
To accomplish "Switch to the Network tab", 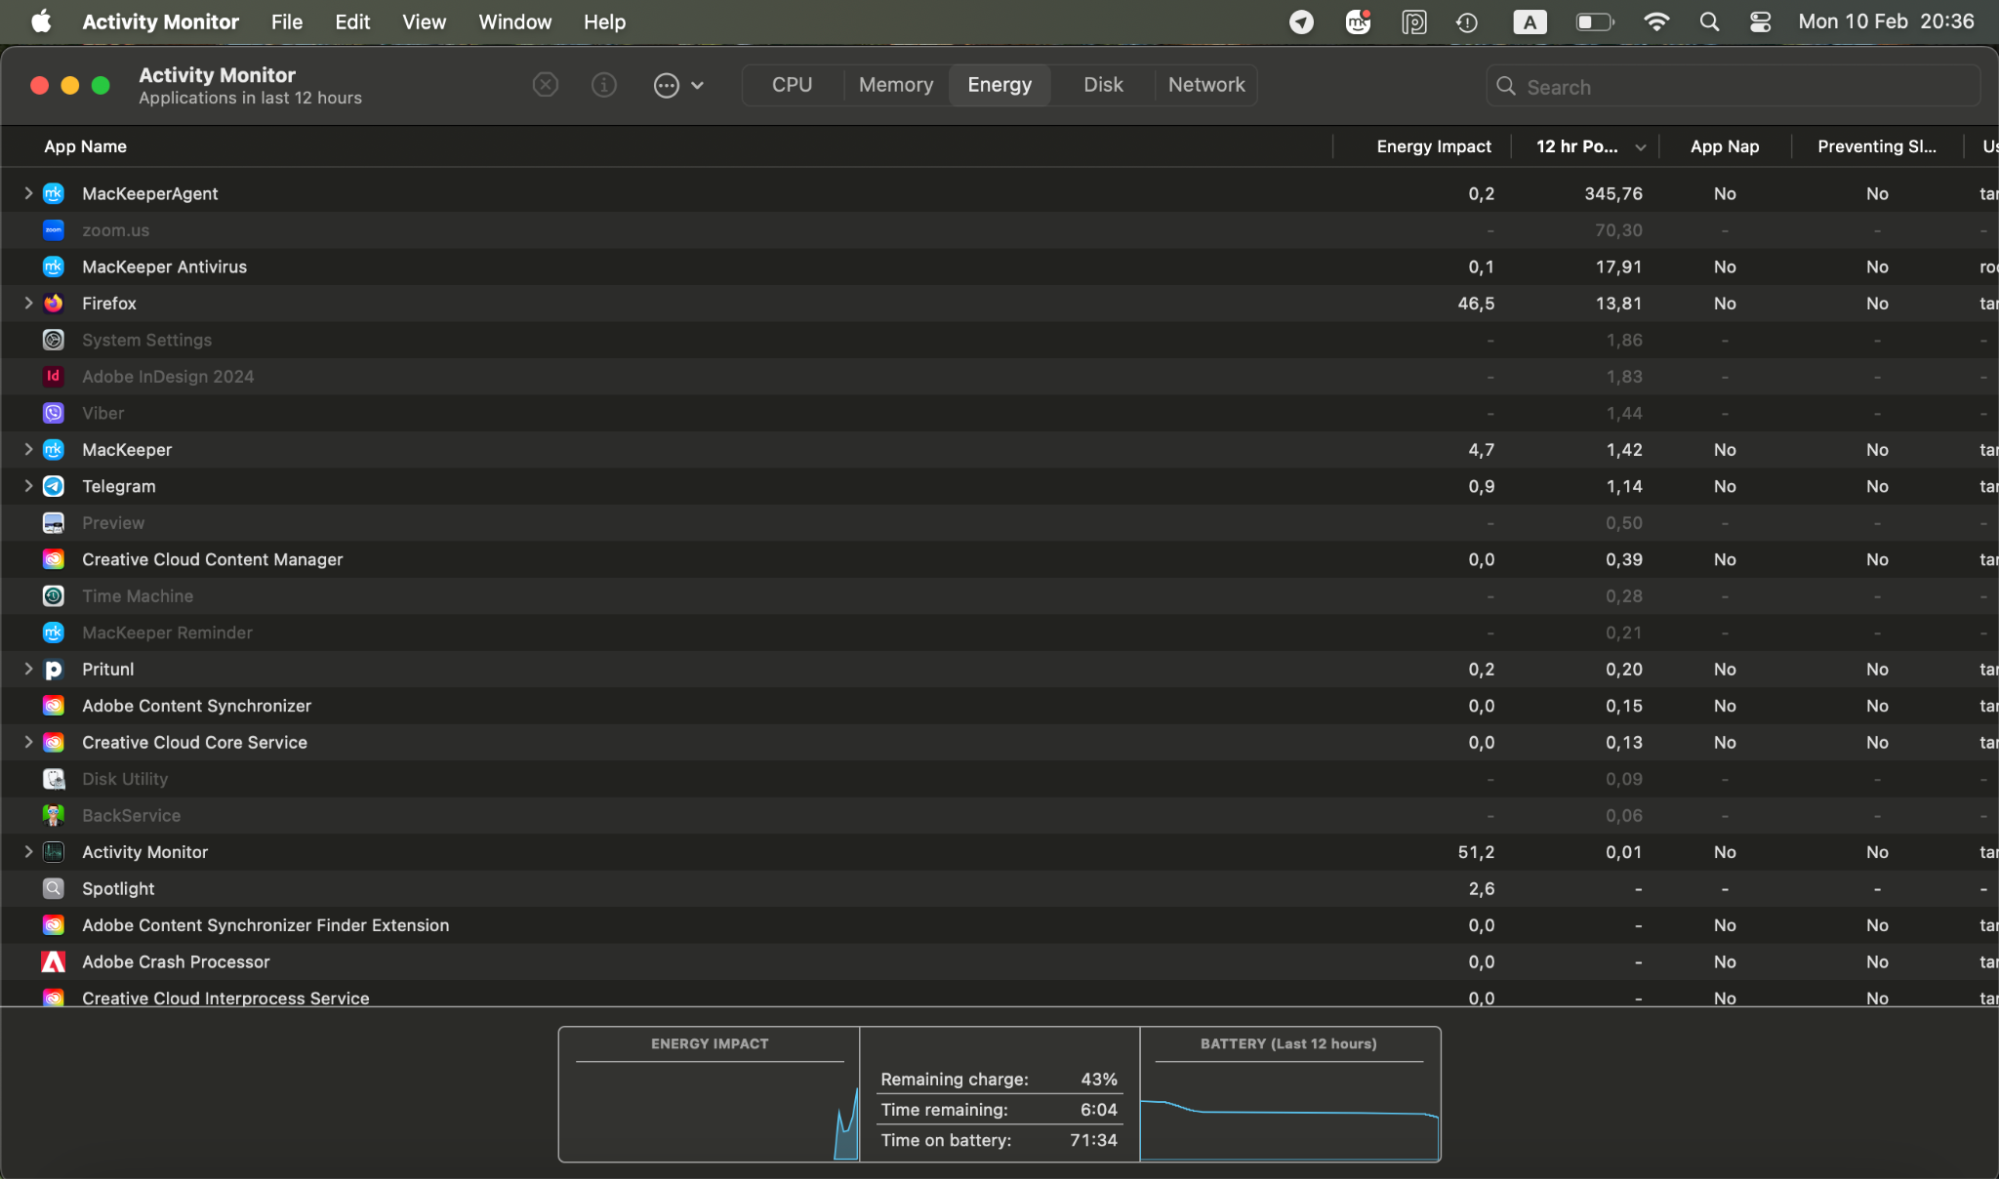I will tap(1206, 85).
